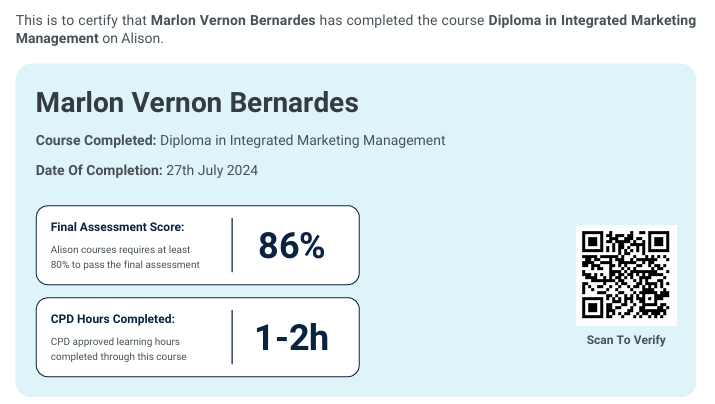This screenshot has width=715, height=404.
Task: Click the divider line beside 1-2h
Action: [232, 337]
